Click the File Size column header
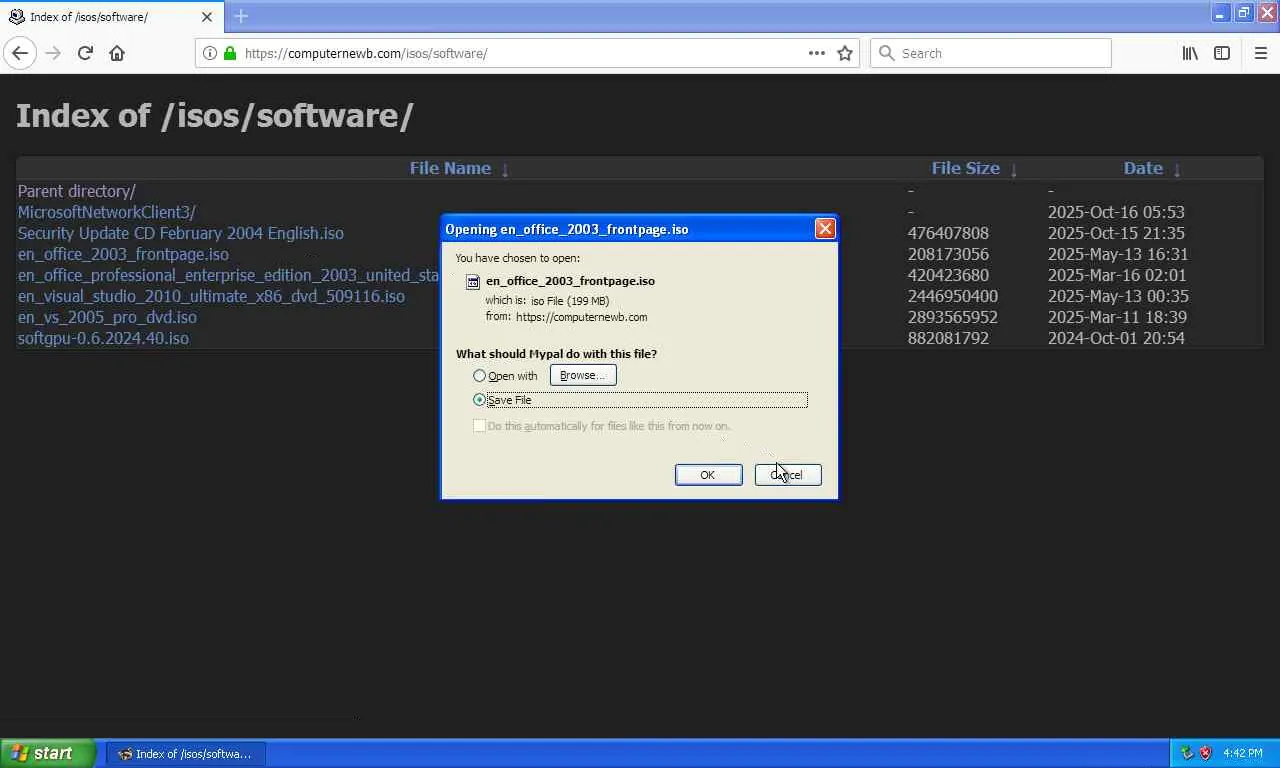Image resolution: width=1280 pixels, height=768 pixels. click(x=966, y=168)
